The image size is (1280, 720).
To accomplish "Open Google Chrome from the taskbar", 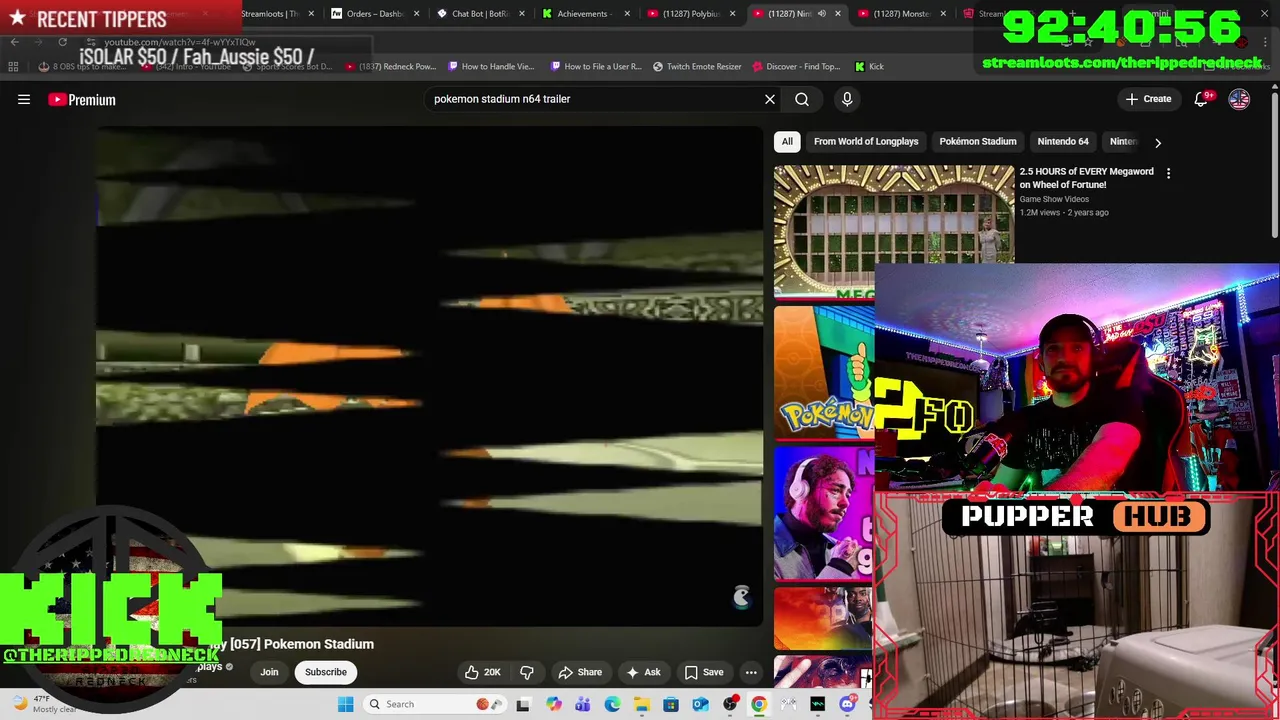I will pyautogui.click(x=759, y=704).
